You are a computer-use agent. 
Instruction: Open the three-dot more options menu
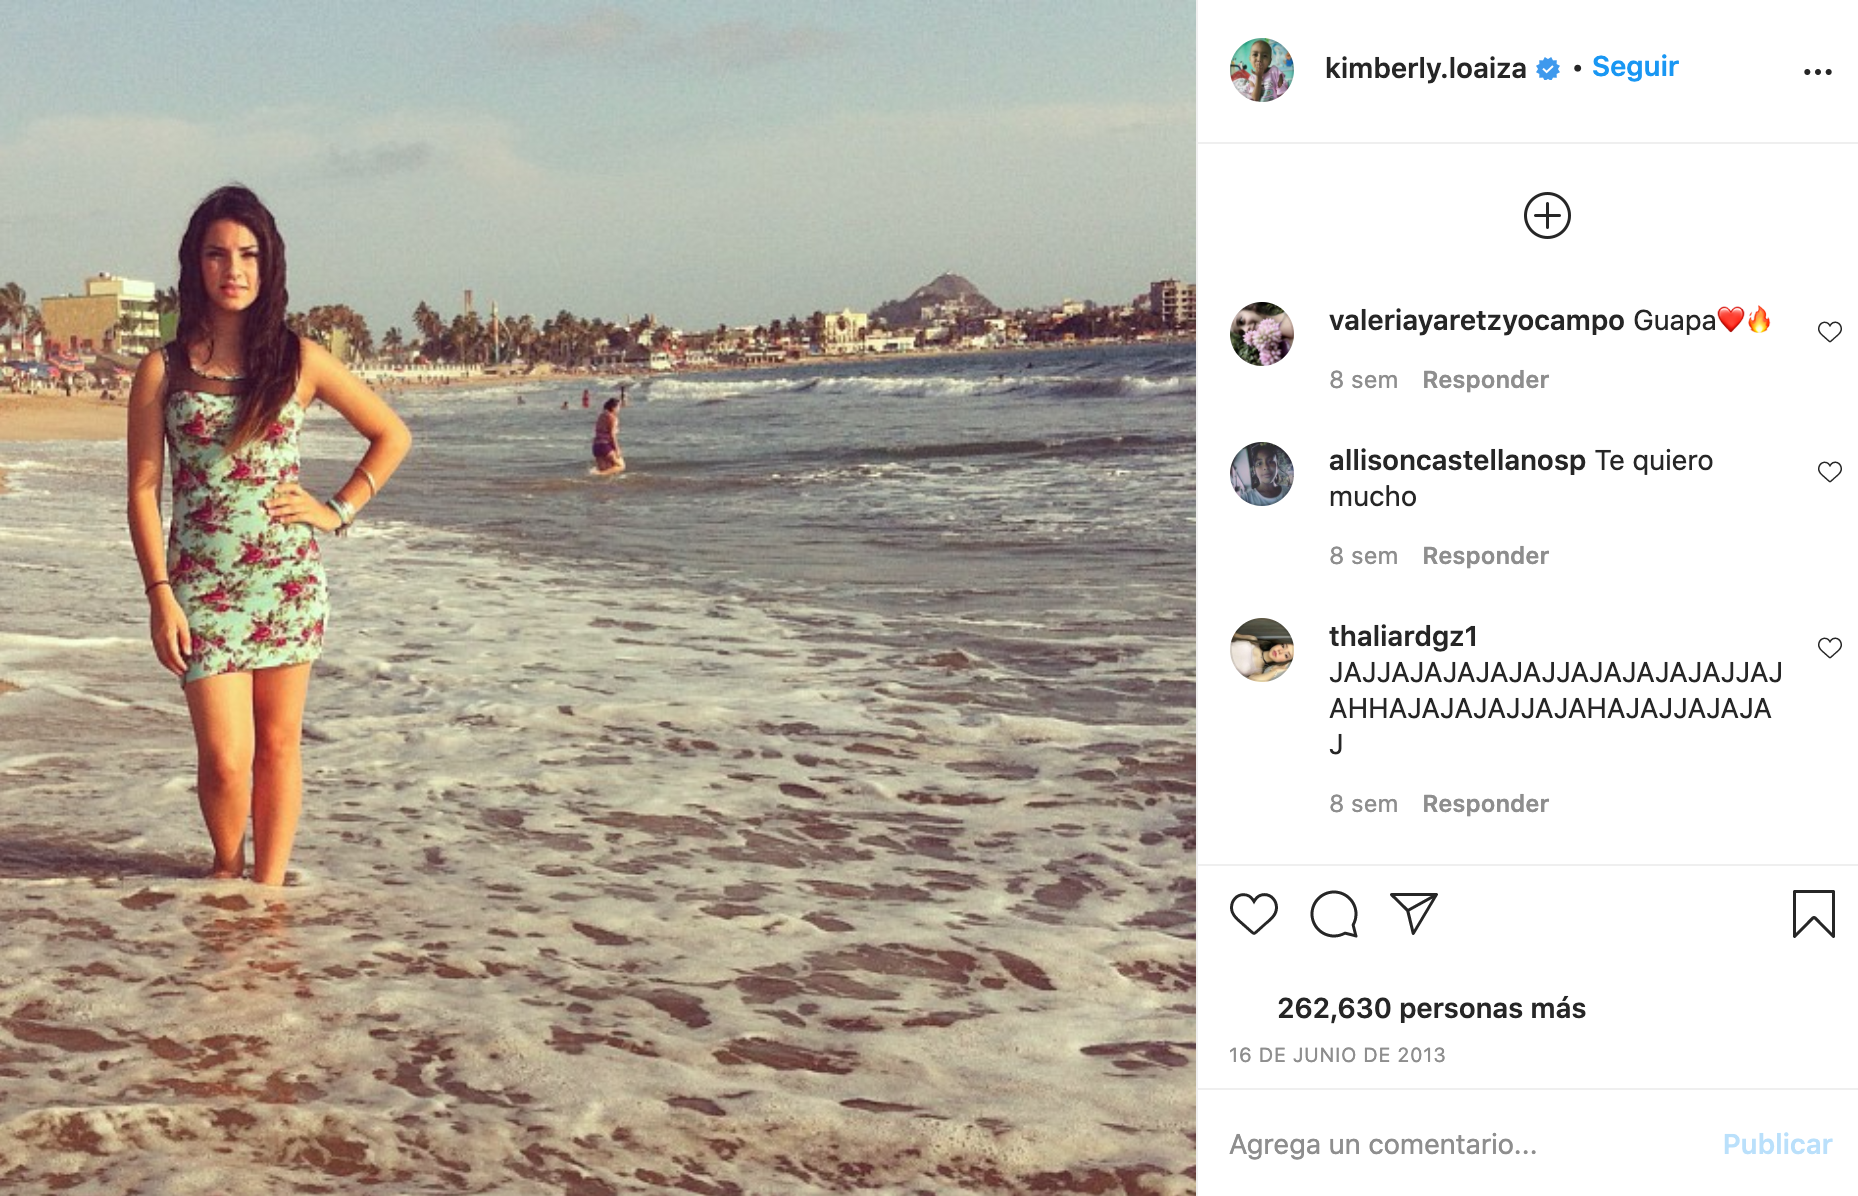tap(1817, 72)
